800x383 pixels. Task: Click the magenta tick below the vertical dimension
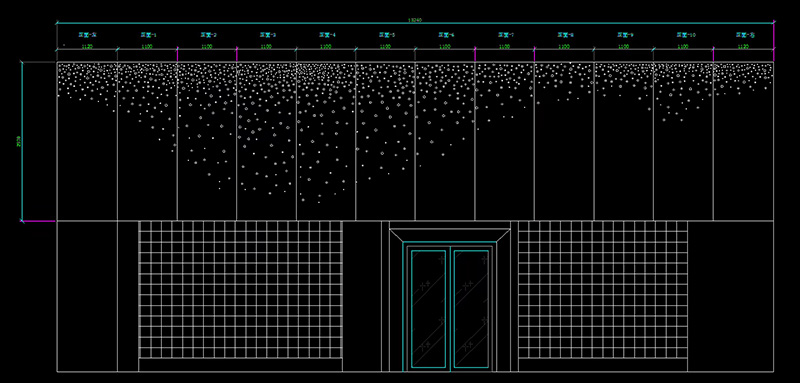pyautogui.click(x=39, y=221)
